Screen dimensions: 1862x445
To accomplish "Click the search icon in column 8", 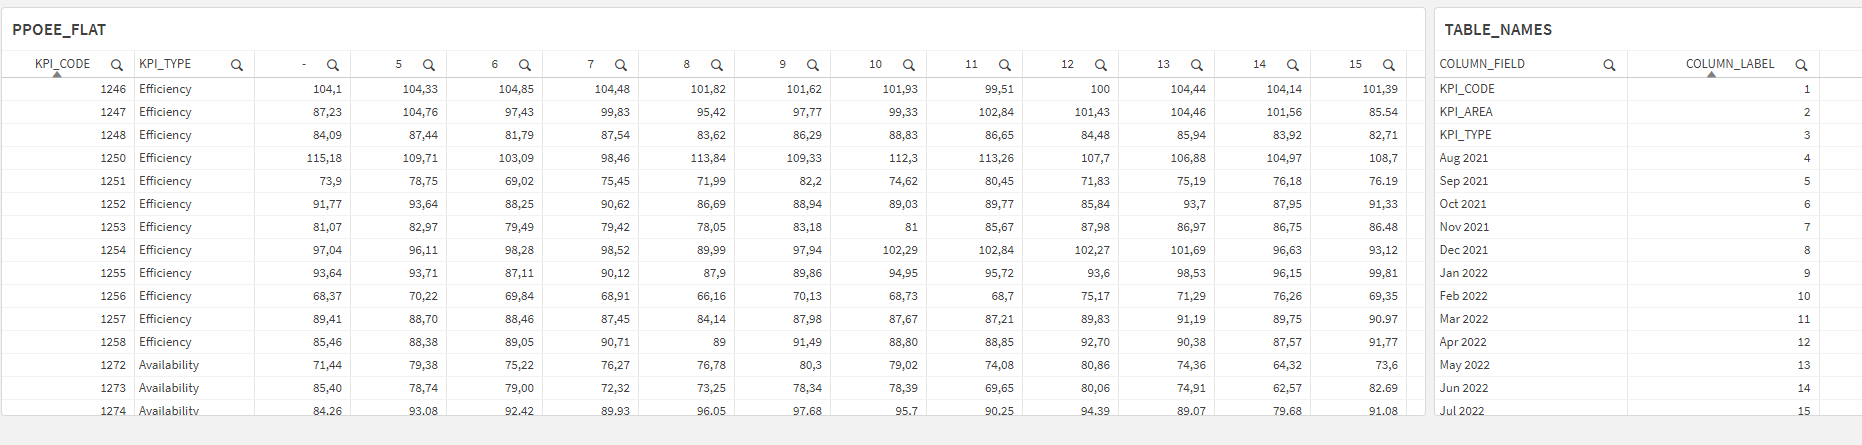I will click(717, 65).
